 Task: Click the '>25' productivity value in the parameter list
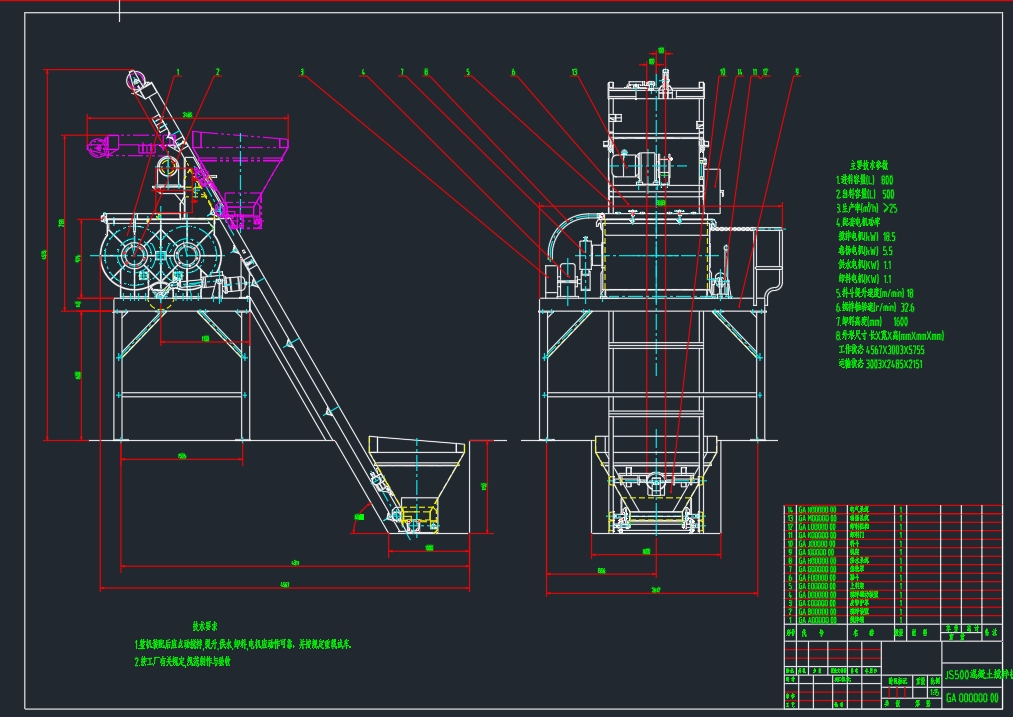click(890, 209)
